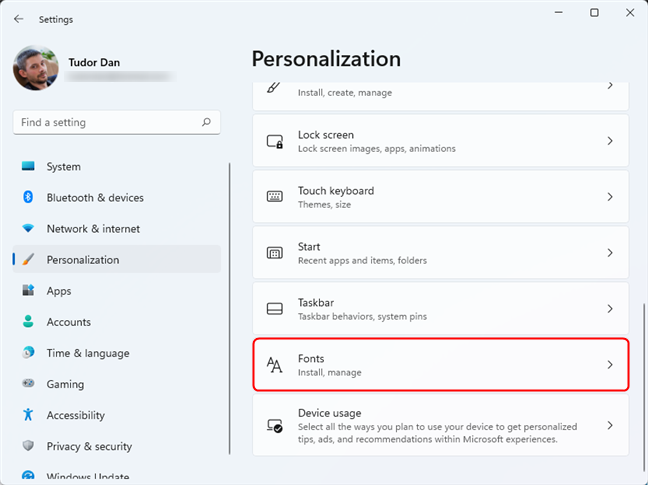
Task: Select the Accounts person icon
Action: coord(28,321)
